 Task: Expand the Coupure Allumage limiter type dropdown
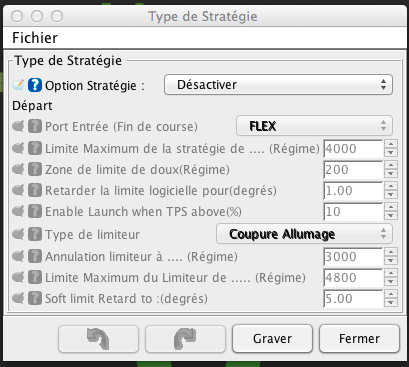click(304, 234)
